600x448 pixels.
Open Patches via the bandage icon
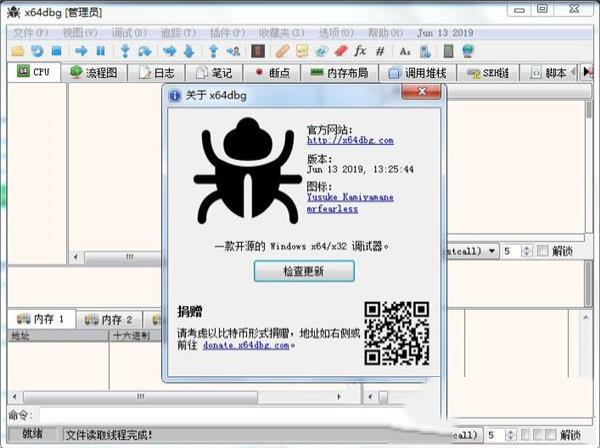coord(282,51)
